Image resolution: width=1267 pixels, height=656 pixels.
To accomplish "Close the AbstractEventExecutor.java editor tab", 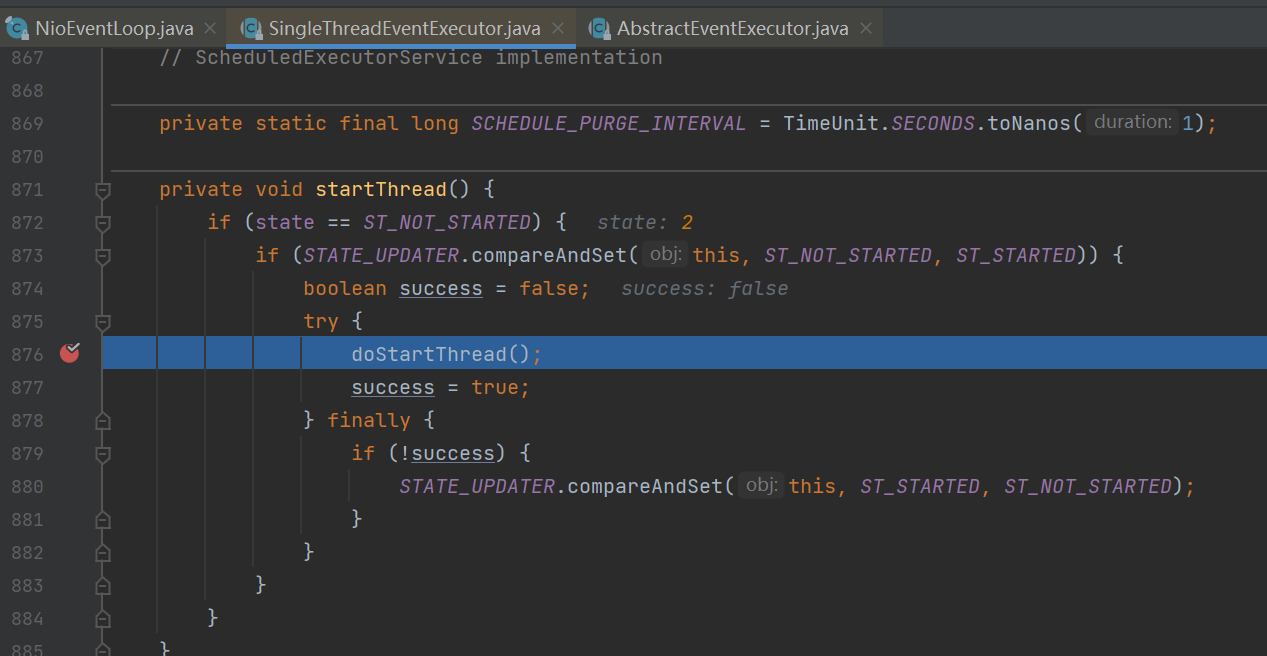I will tap(866, 29).
